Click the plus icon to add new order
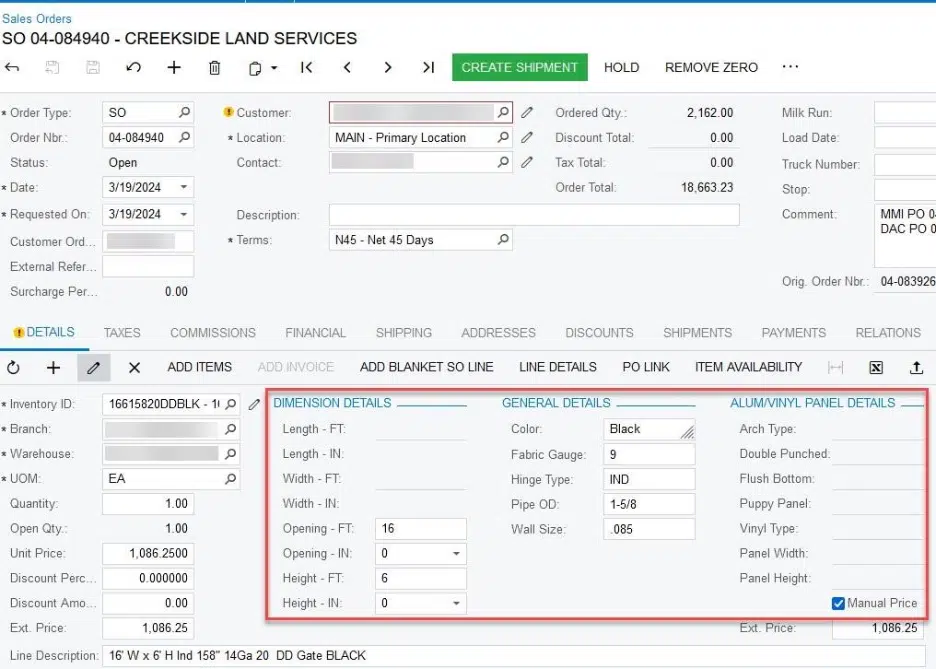This screenshot has width=936, height=669. (x=174, y=68)
